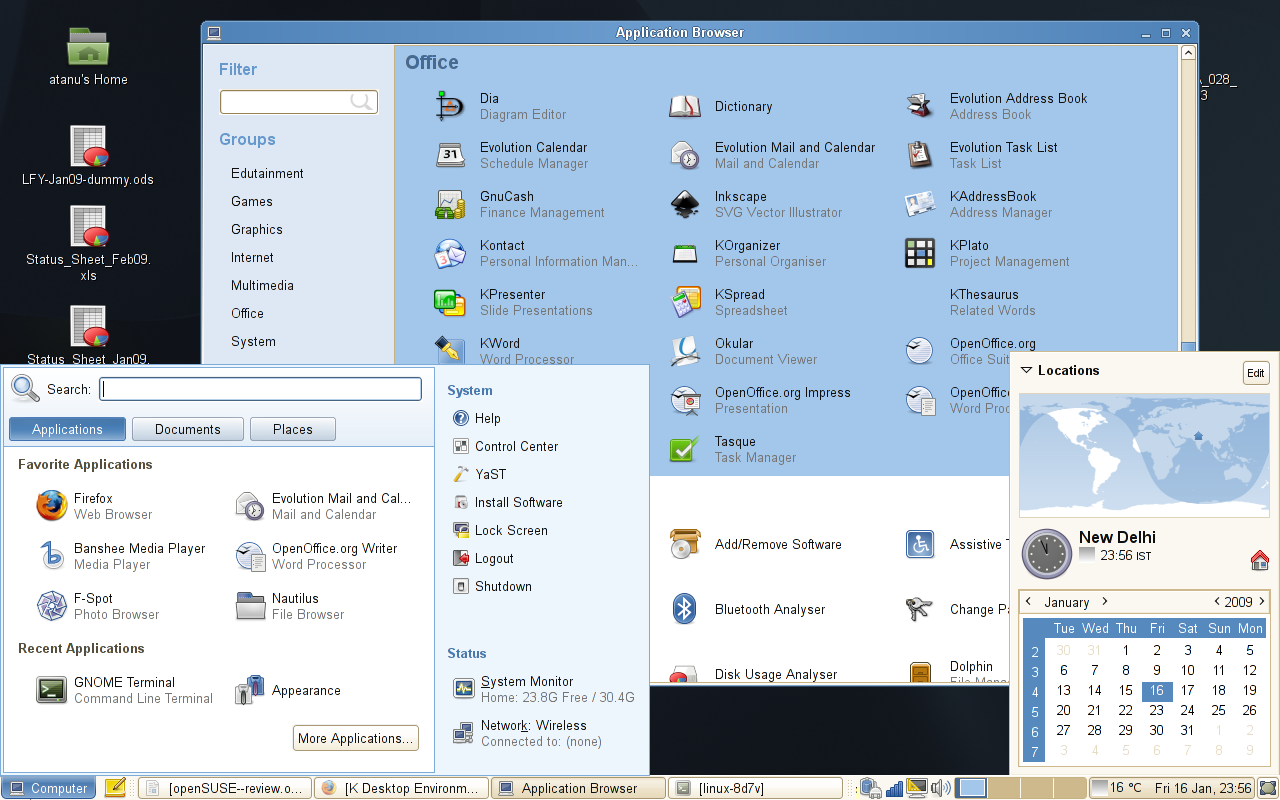Collapse the Locations section triangle
Image resolution: width=1280 pixels, height=800 pixels.
coord(1026,370)
